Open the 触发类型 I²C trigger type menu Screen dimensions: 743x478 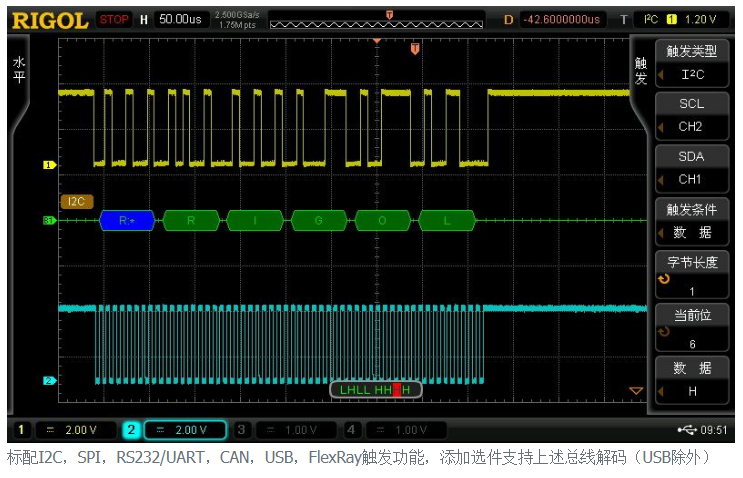692,63
